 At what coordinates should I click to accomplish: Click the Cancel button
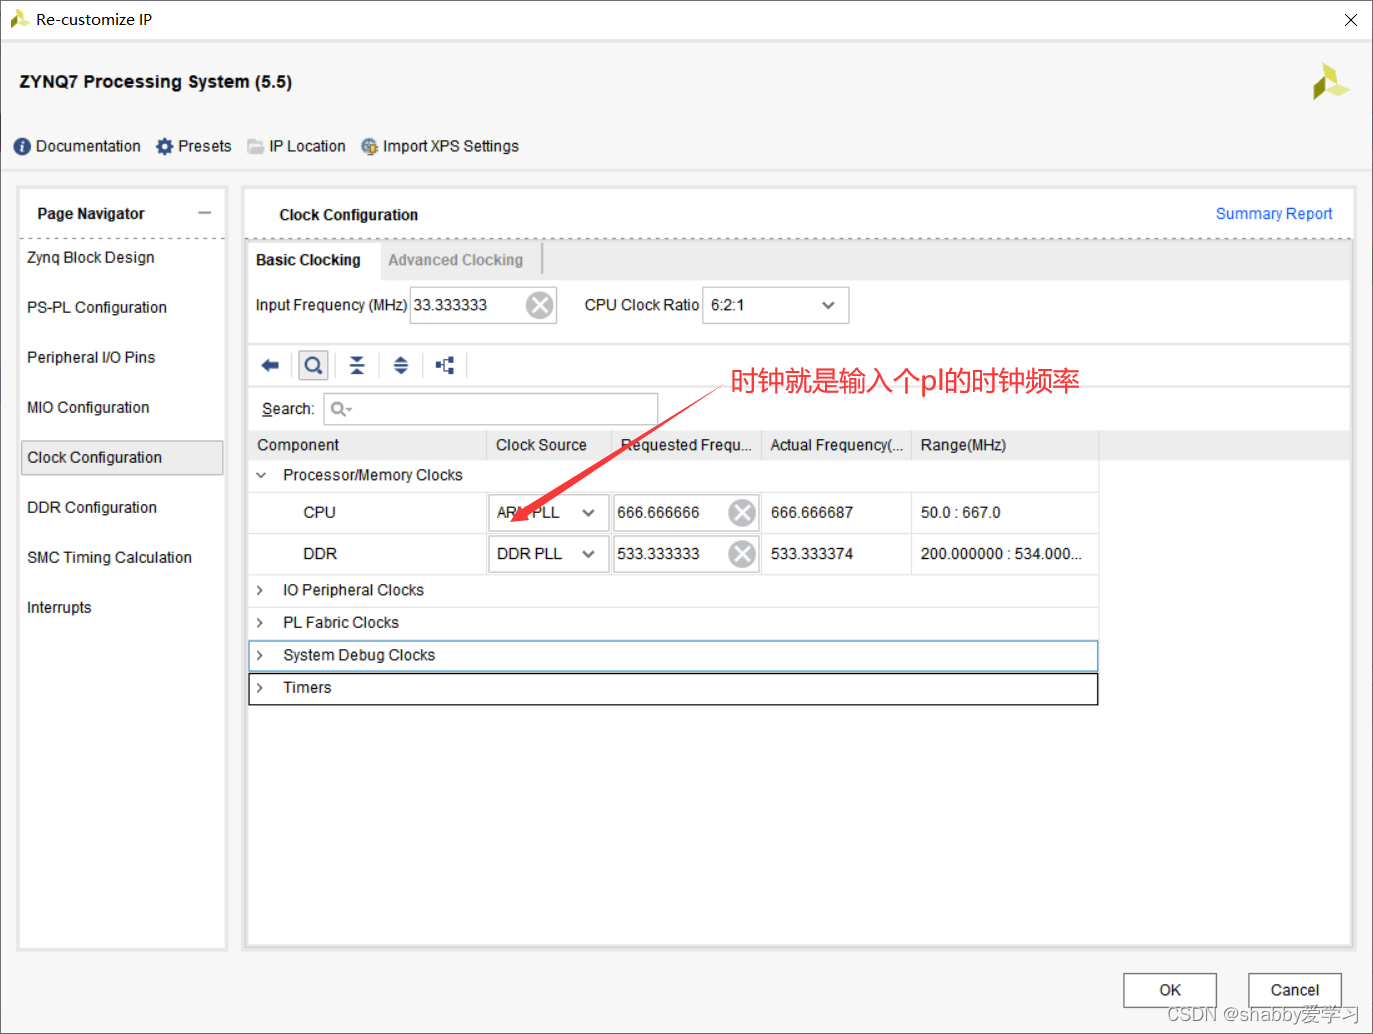[1295, 990]
